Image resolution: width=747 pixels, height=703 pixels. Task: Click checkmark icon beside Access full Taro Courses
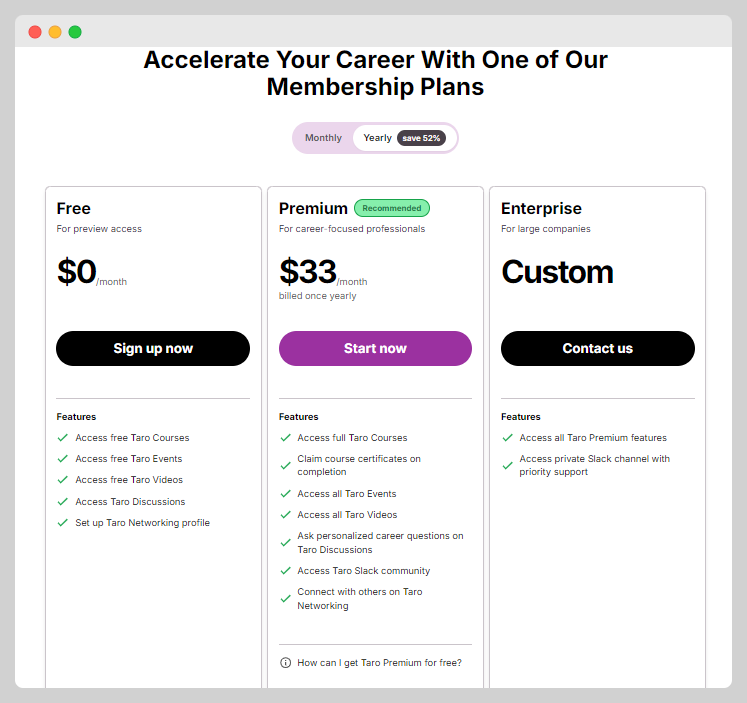286,438
